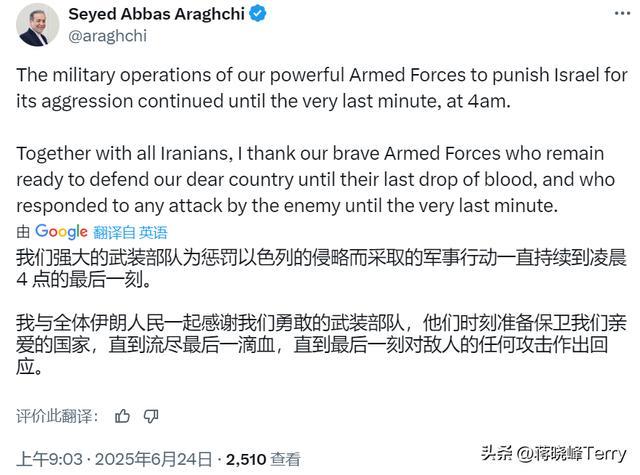Open Seyed Abbas Araghchi's profile picture
This screenshot has width=640, height=475.
point(38,25)
